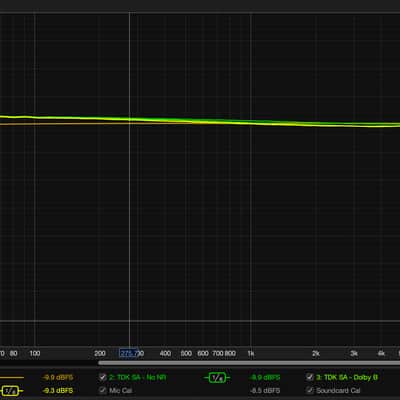Toggle the TDK SA - No NR trace checkbox
This screenshot has width=400, height=400.
(103, 377)
